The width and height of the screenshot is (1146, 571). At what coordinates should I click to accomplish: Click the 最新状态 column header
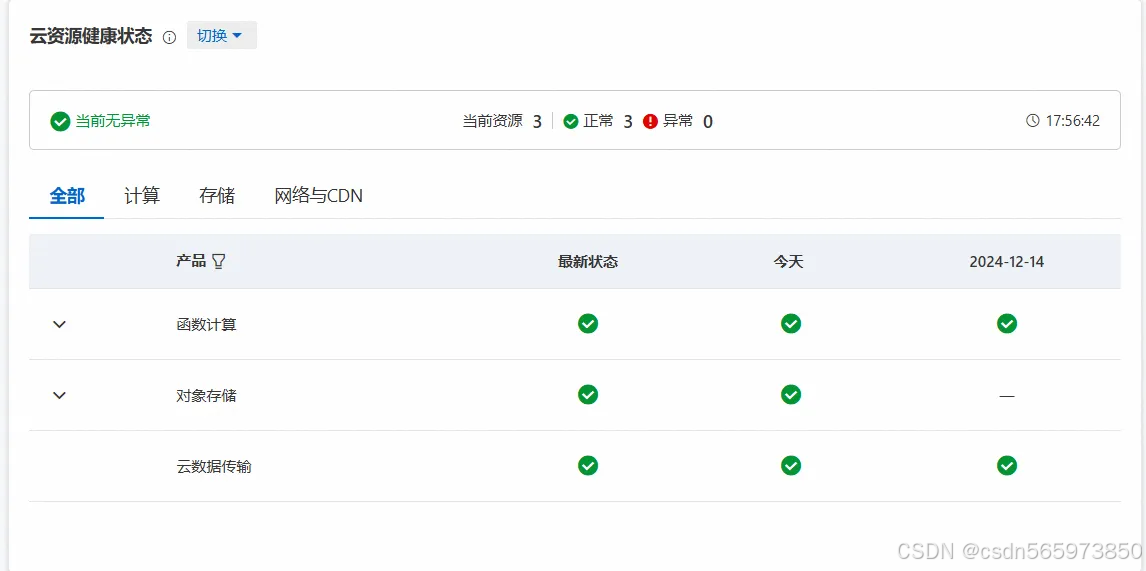(x=588, y=262)
